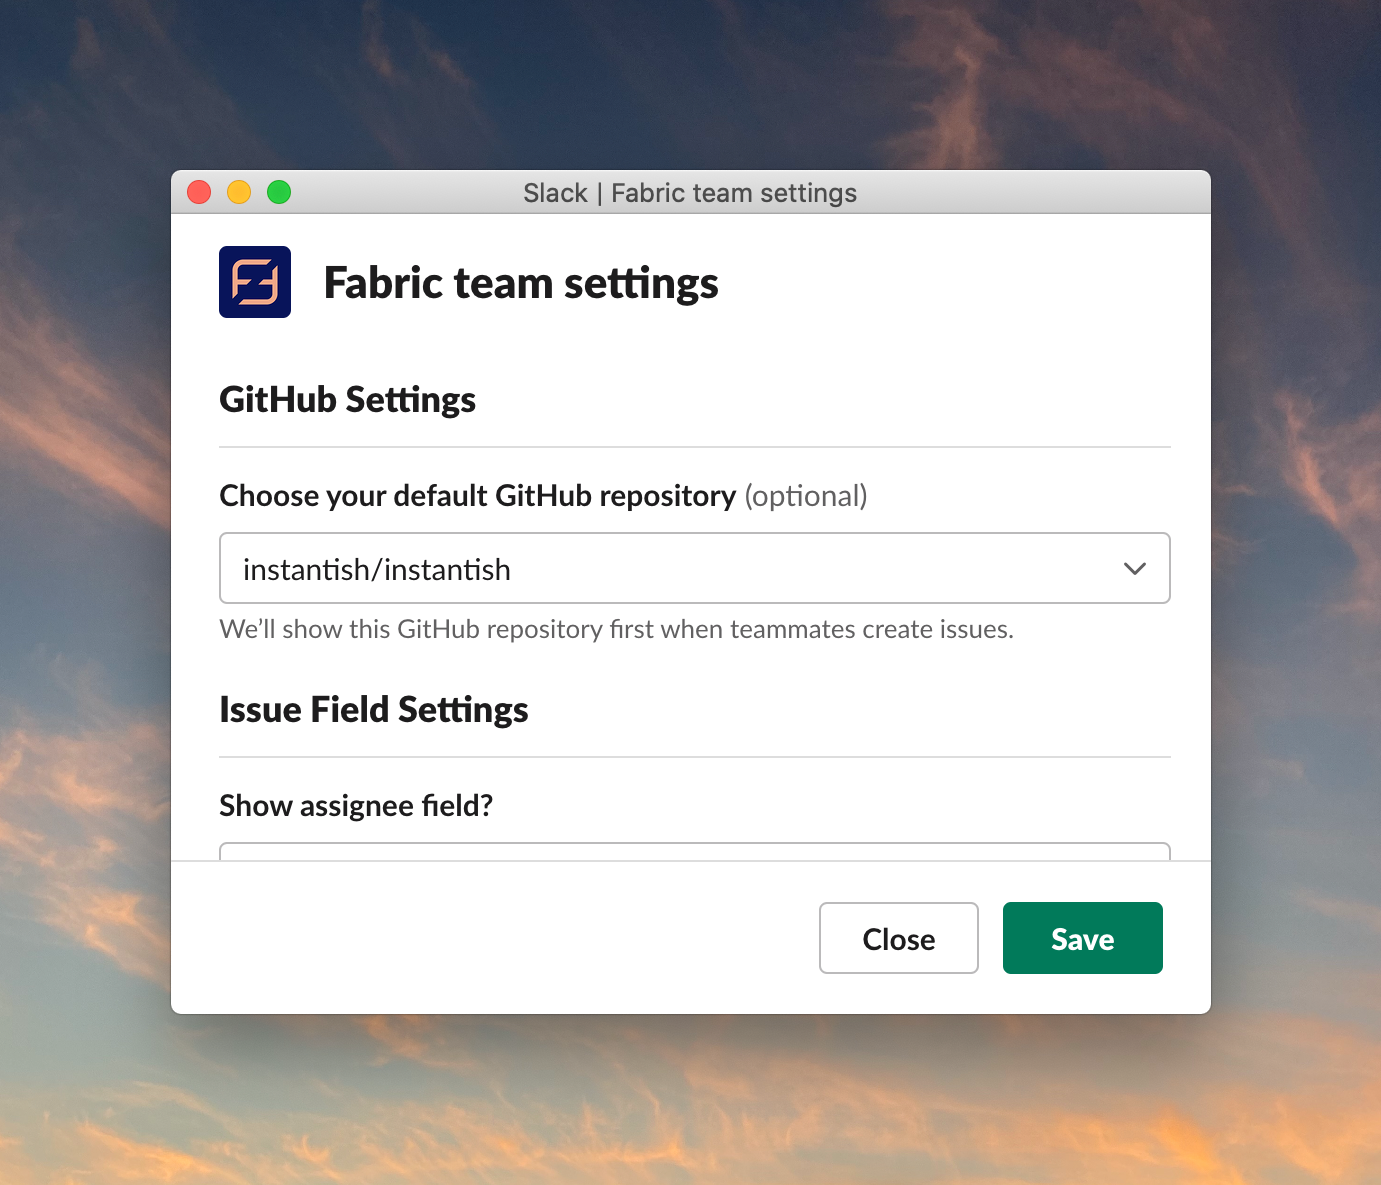Click the 'Issue Field Settings' heading
The image size is (1381, 1185).
tap(373, 710)
